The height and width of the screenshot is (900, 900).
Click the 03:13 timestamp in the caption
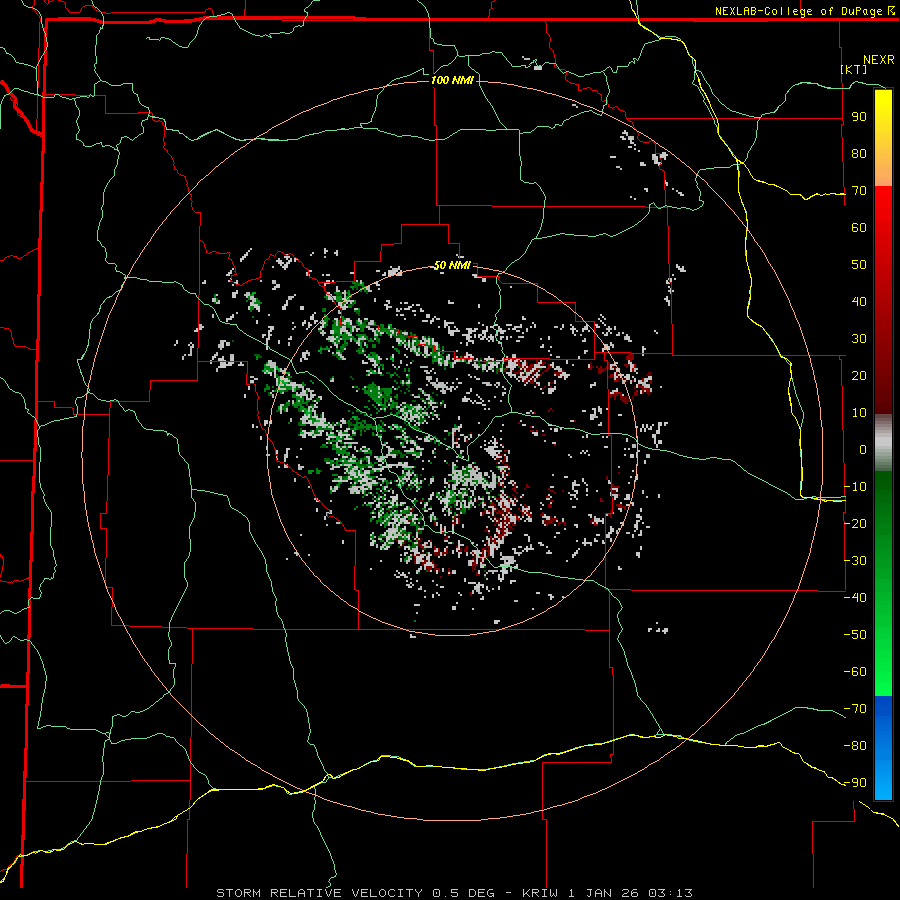point(670,893)
